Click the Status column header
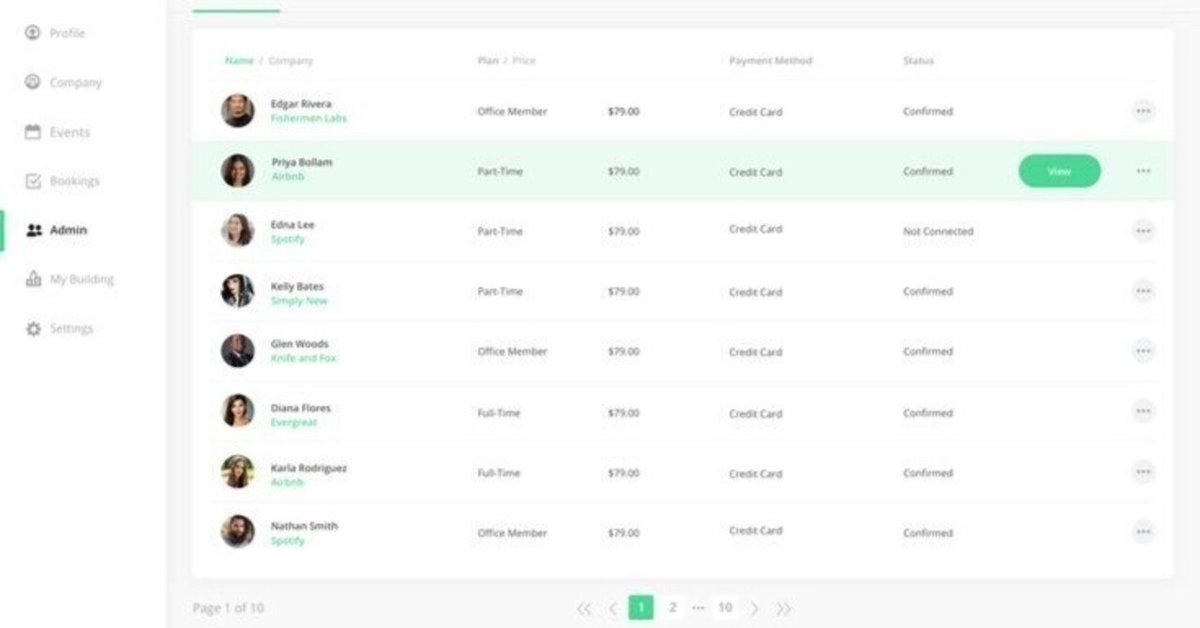Image resolution: width=1200 pixels, height=628 pixels. click(918, 61)
